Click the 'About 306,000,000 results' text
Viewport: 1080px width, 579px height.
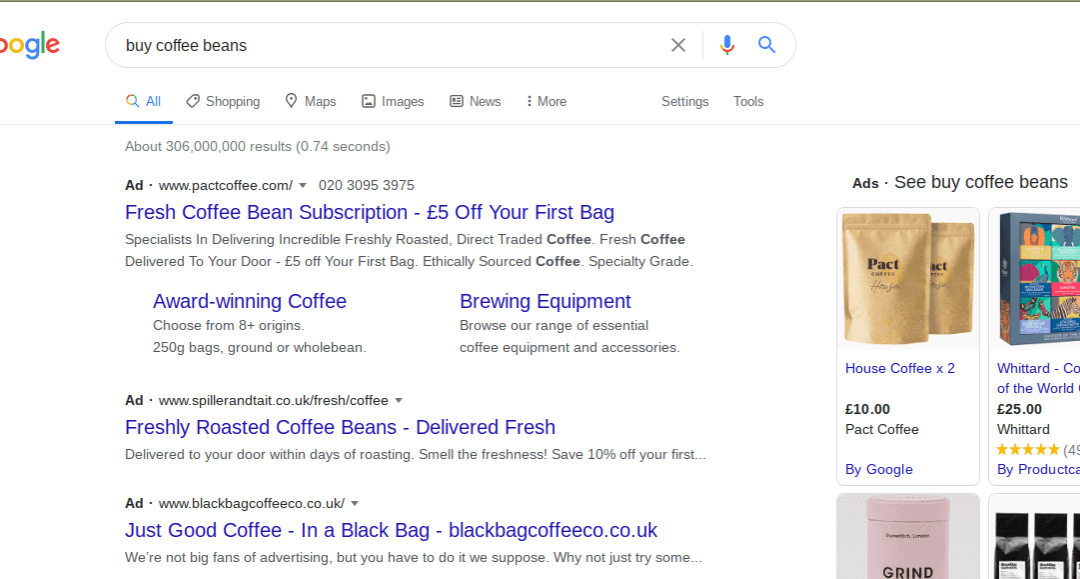pos(258,147)
